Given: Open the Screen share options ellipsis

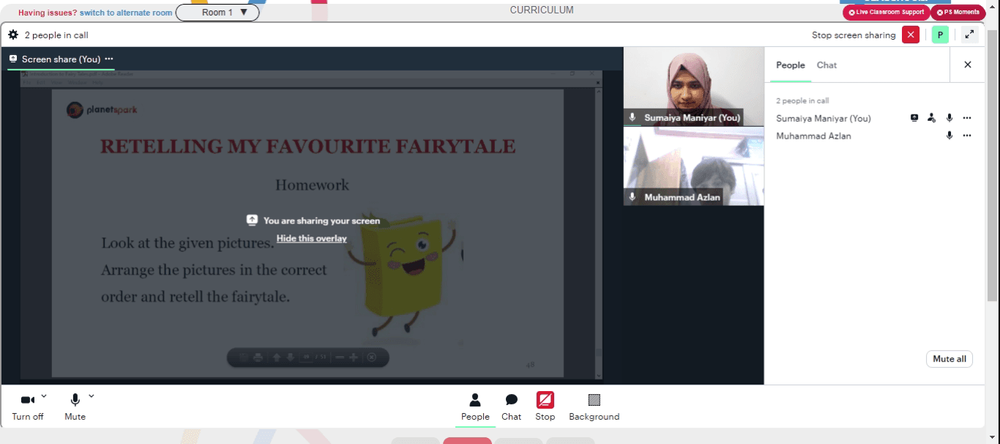Looking at the screenshot, I should point(109,59).
